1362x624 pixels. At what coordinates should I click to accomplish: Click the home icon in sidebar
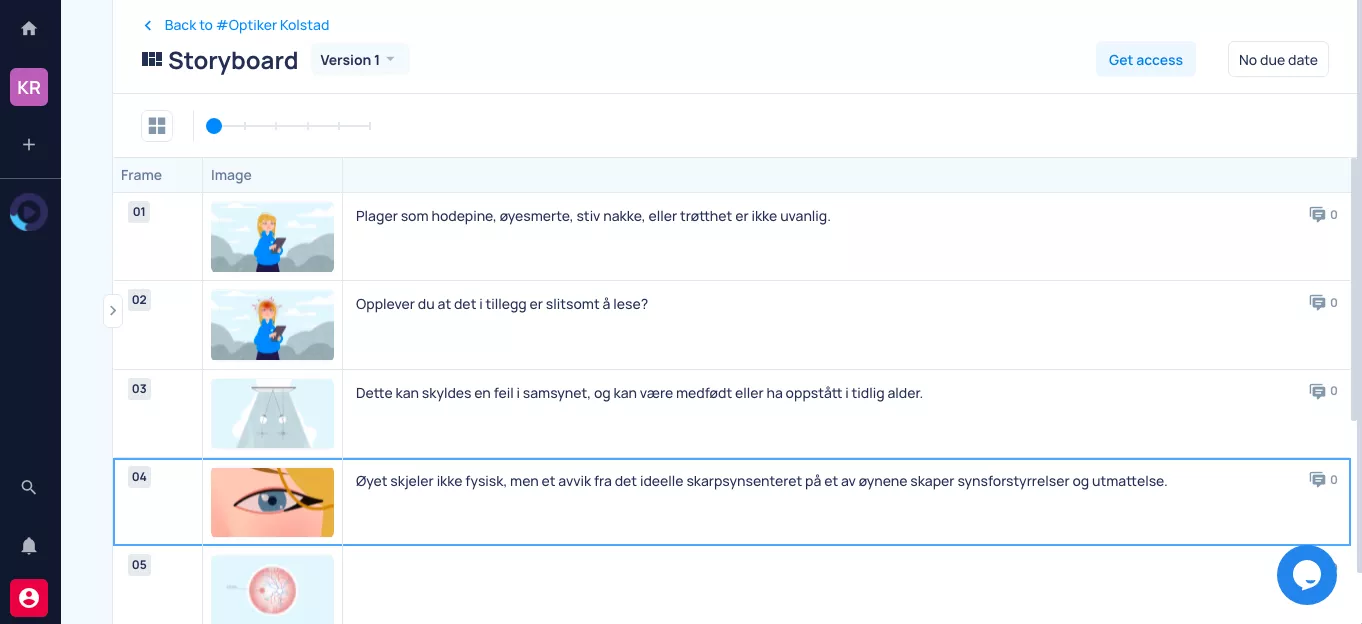tap(29, 29)
